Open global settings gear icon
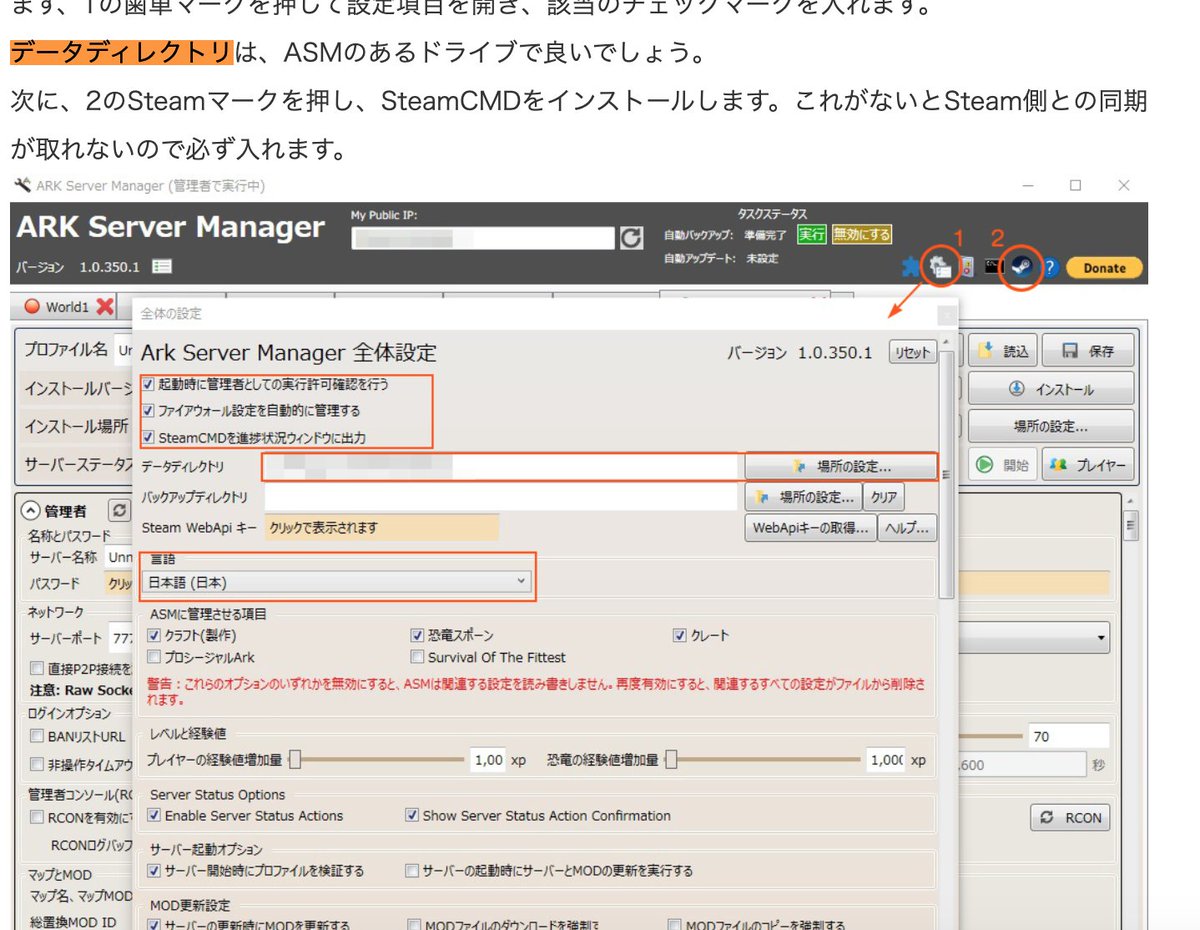This screenshot has height=930, width=1200. pos(939,267)
